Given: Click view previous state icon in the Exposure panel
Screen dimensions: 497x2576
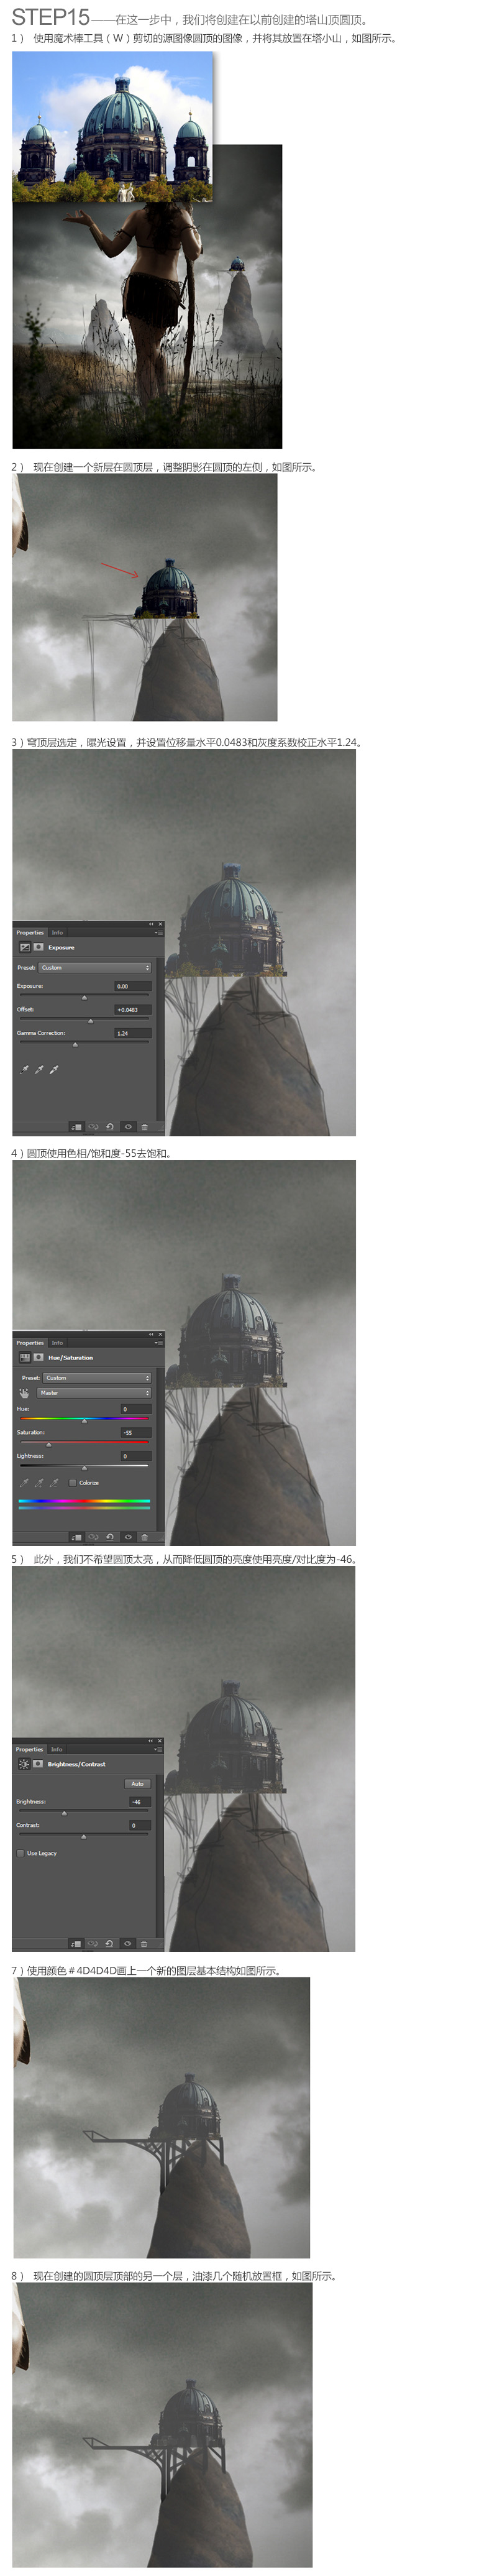Looking at the screenshot, I should click(x=93, y=1127).
